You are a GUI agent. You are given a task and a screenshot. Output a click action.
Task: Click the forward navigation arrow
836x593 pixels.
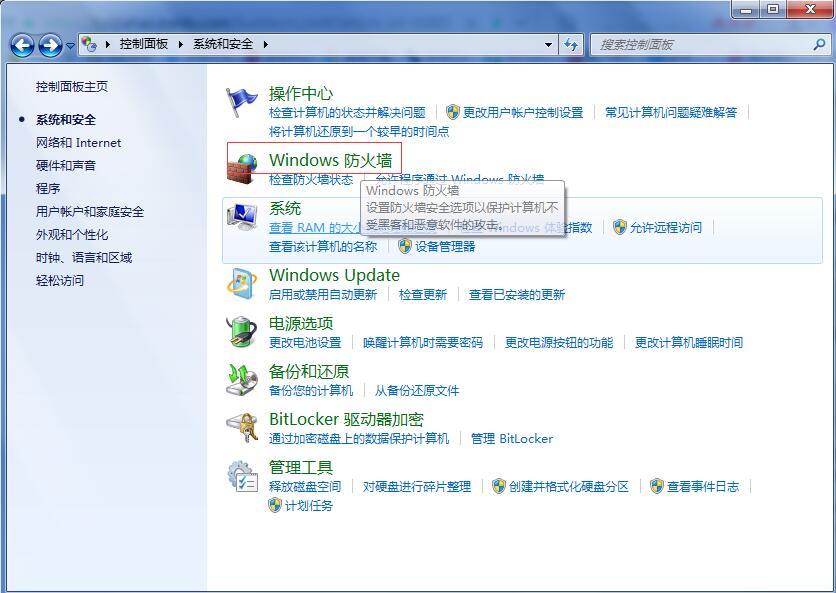point(48,44)
